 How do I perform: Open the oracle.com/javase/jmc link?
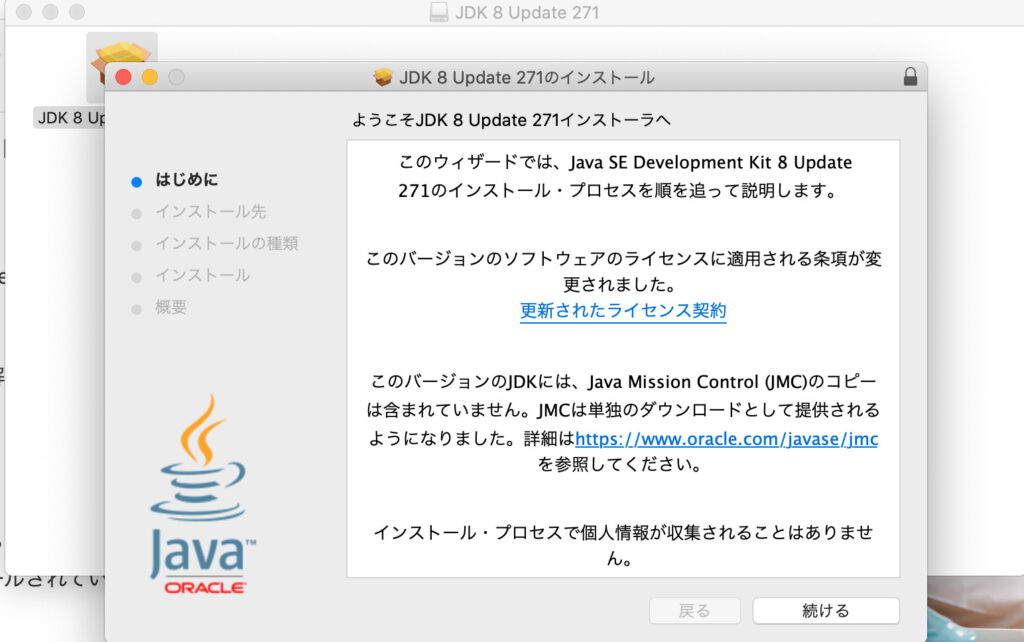pos(726,438)
